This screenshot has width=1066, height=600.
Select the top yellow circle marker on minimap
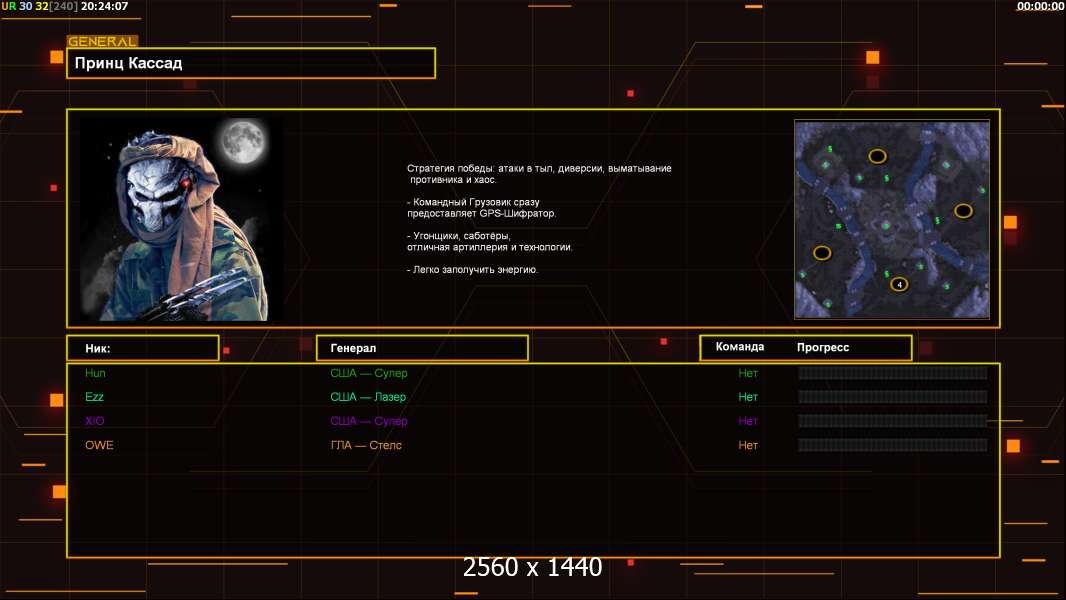point(877,156)
